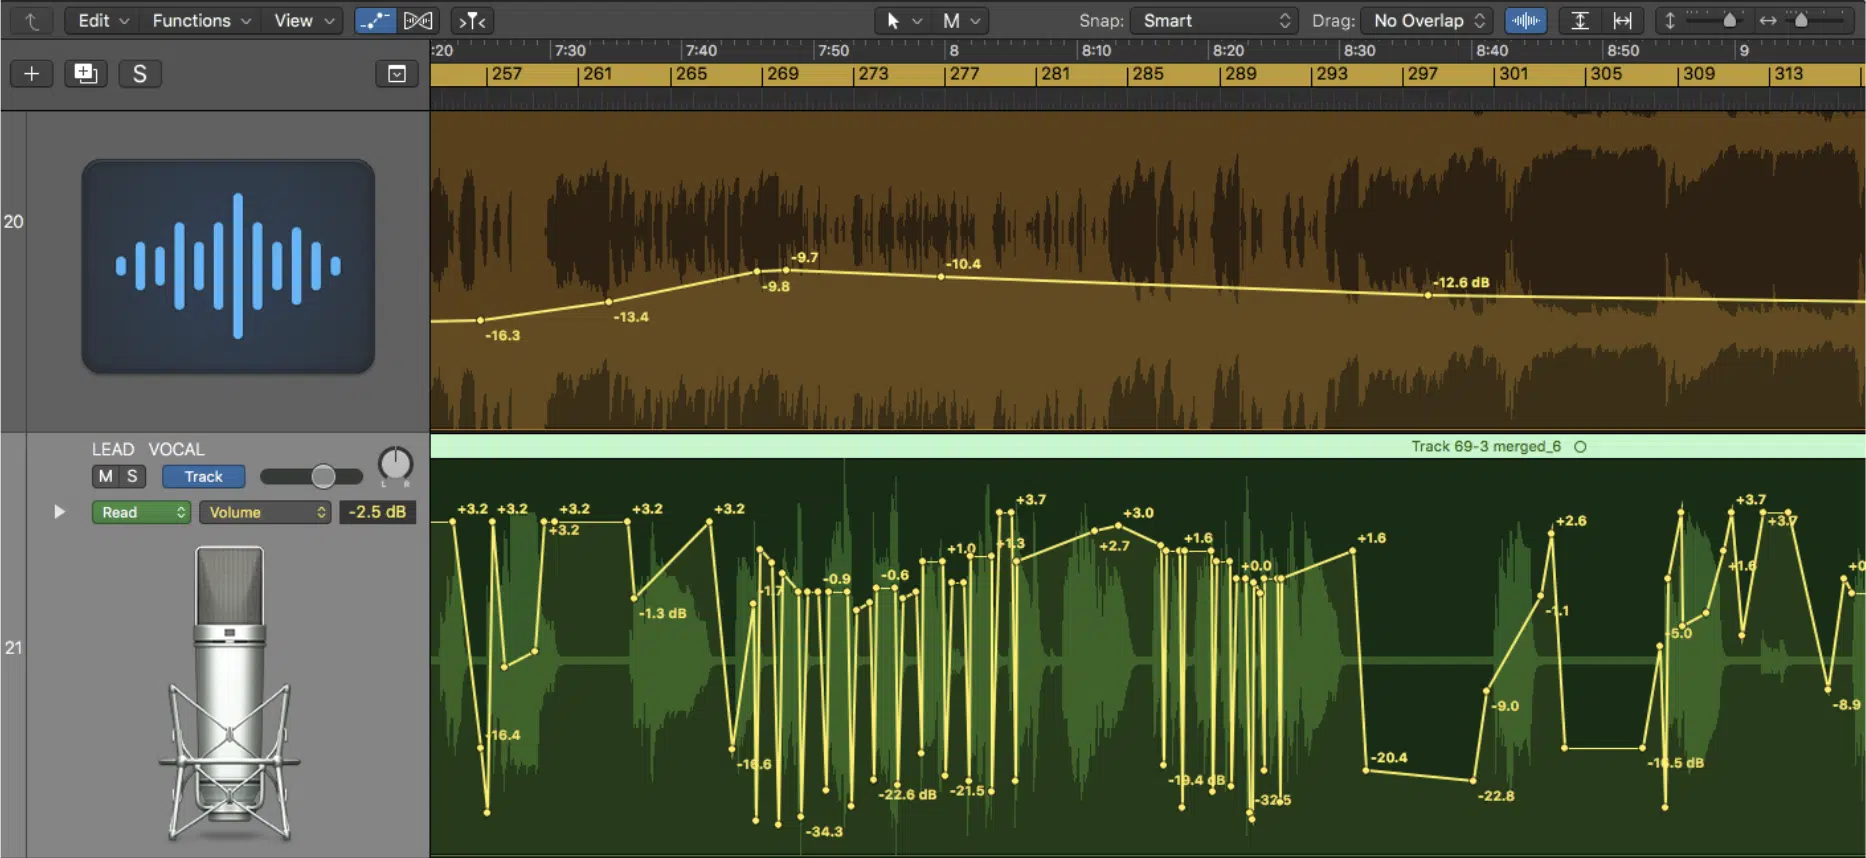Solo the LEAD VOCAL track
1866x858 pixels.
(x=132, y=477)
